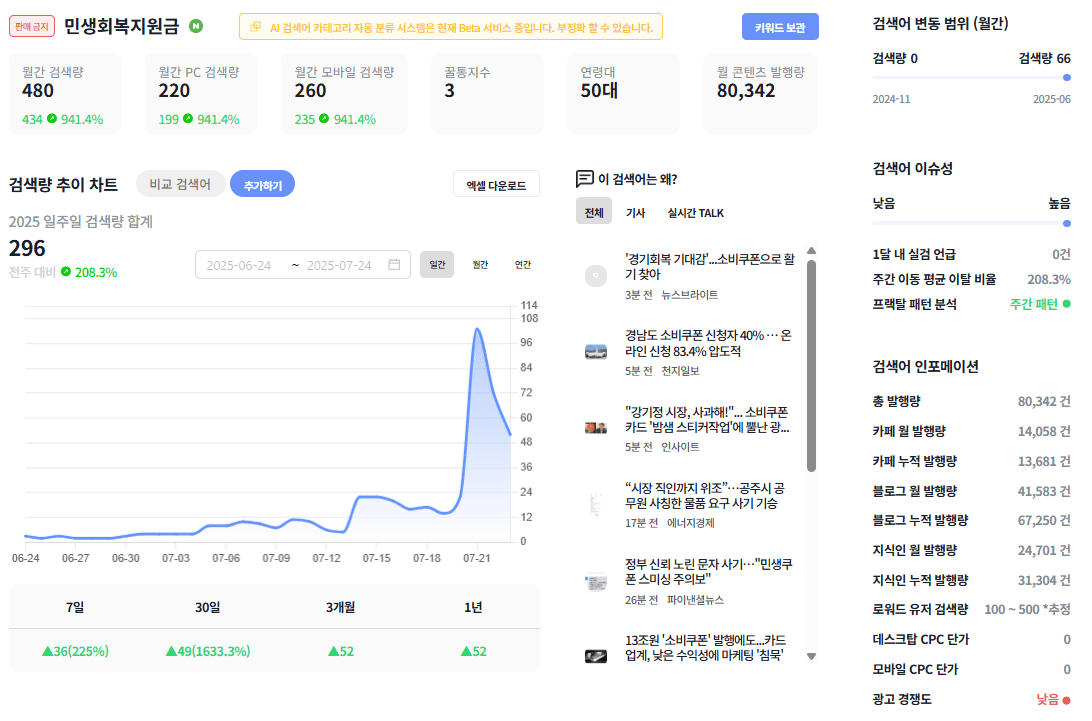Open thumbnail of 강기정 시장 article

pos(595,428)
